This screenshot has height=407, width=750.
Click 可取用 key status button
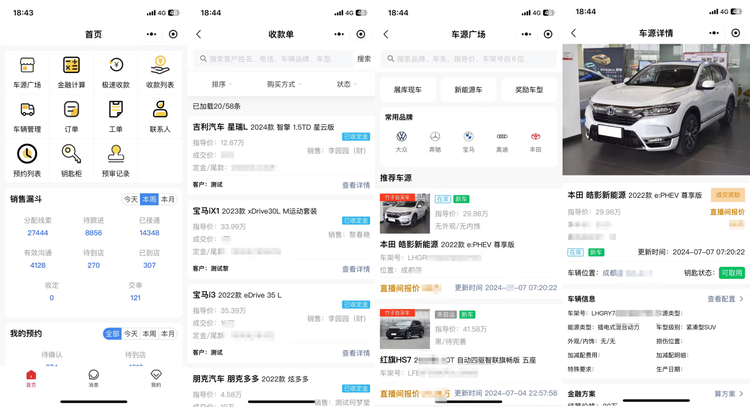[x=732, y=273]
